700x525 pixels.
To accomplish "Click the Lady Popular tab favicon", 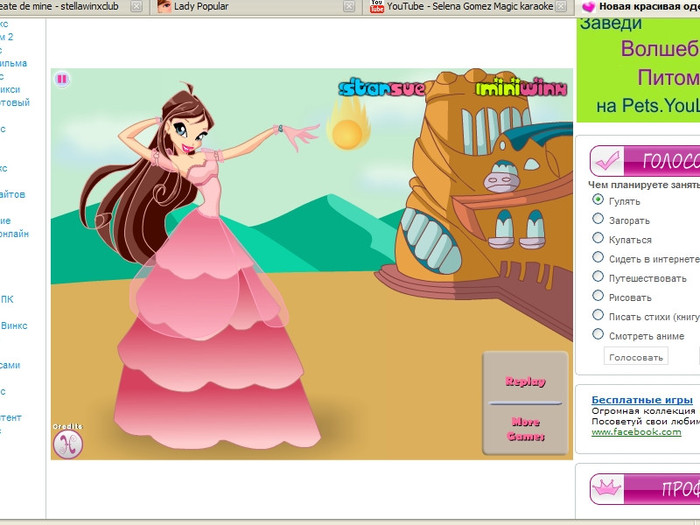I will click(x=164, y=7).
